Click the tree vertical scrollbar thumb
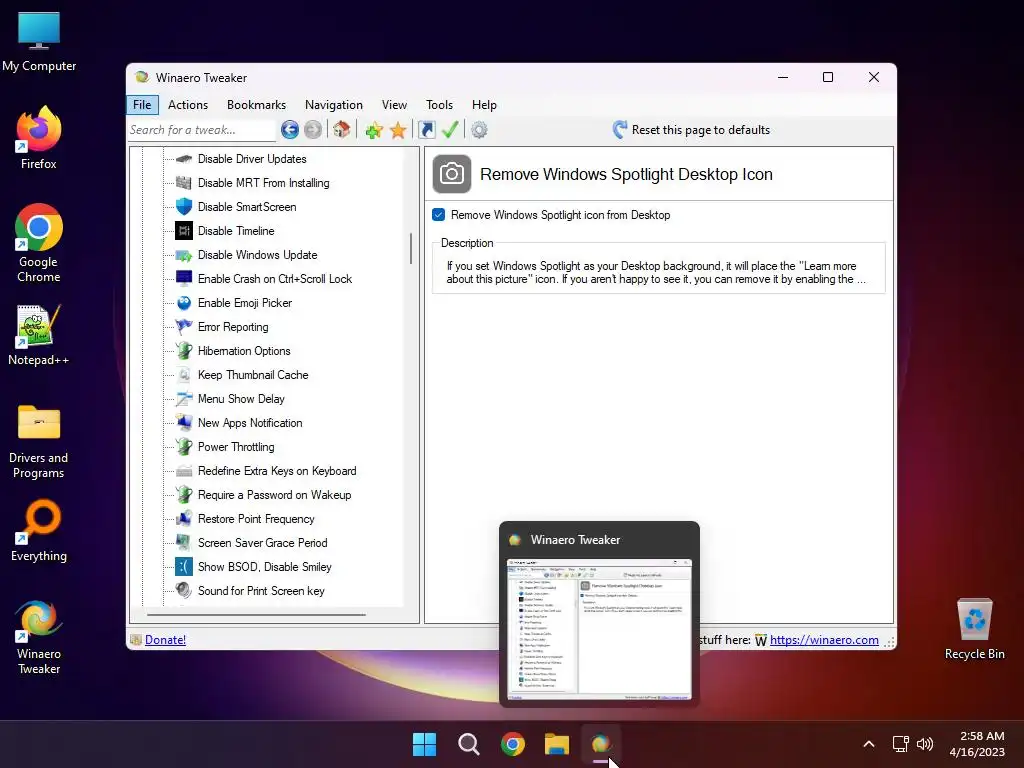The height and width of the screenshot is (768, 1024). [x=411, y=248]
